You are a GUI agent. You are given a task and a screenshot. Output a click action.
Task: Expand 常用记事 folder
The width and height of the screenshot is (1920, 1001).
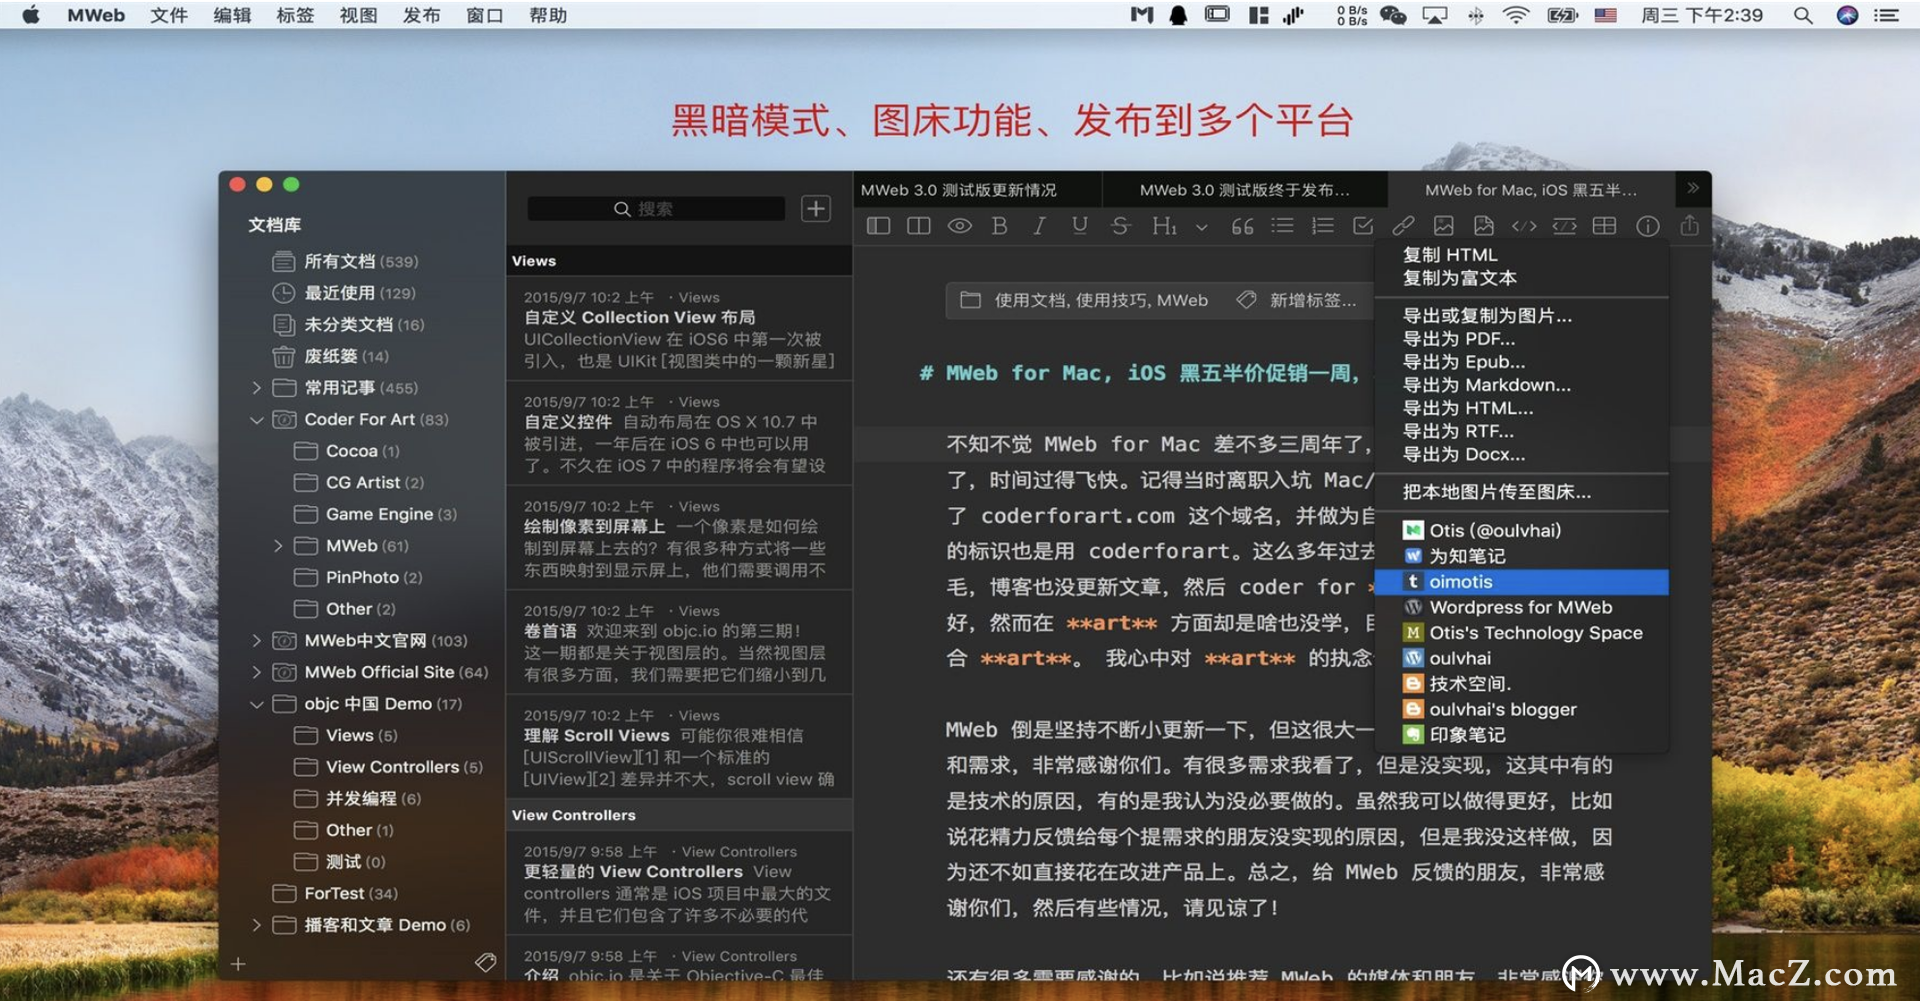257,388
